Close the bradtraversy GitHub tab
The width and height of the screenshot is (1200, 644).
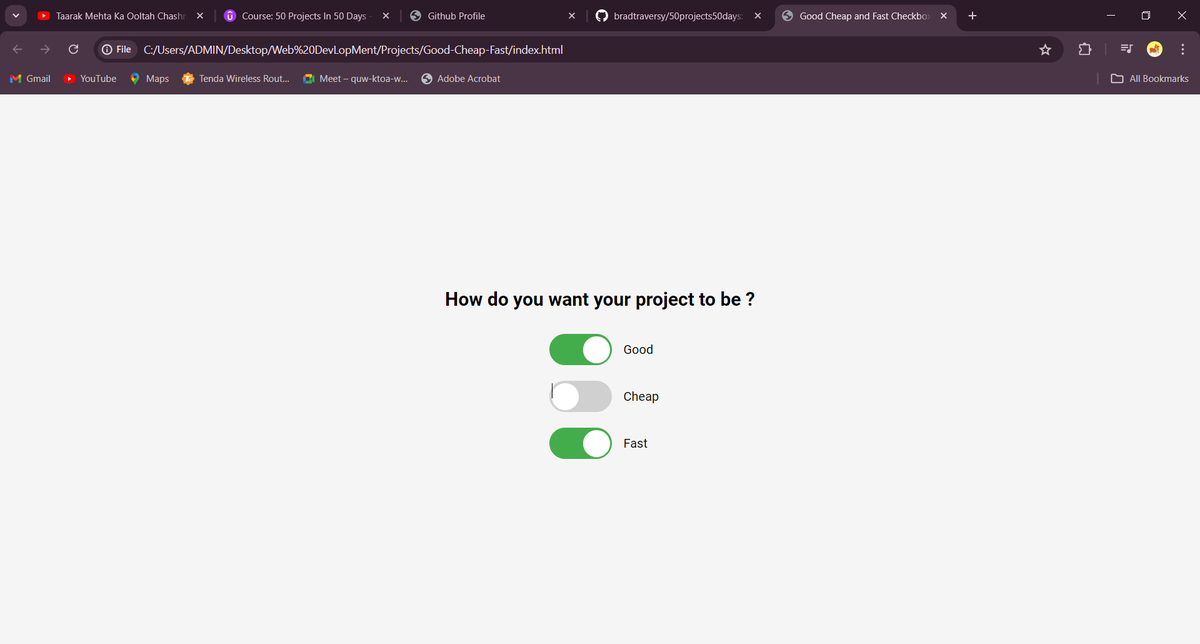click(x=757, y=16)
